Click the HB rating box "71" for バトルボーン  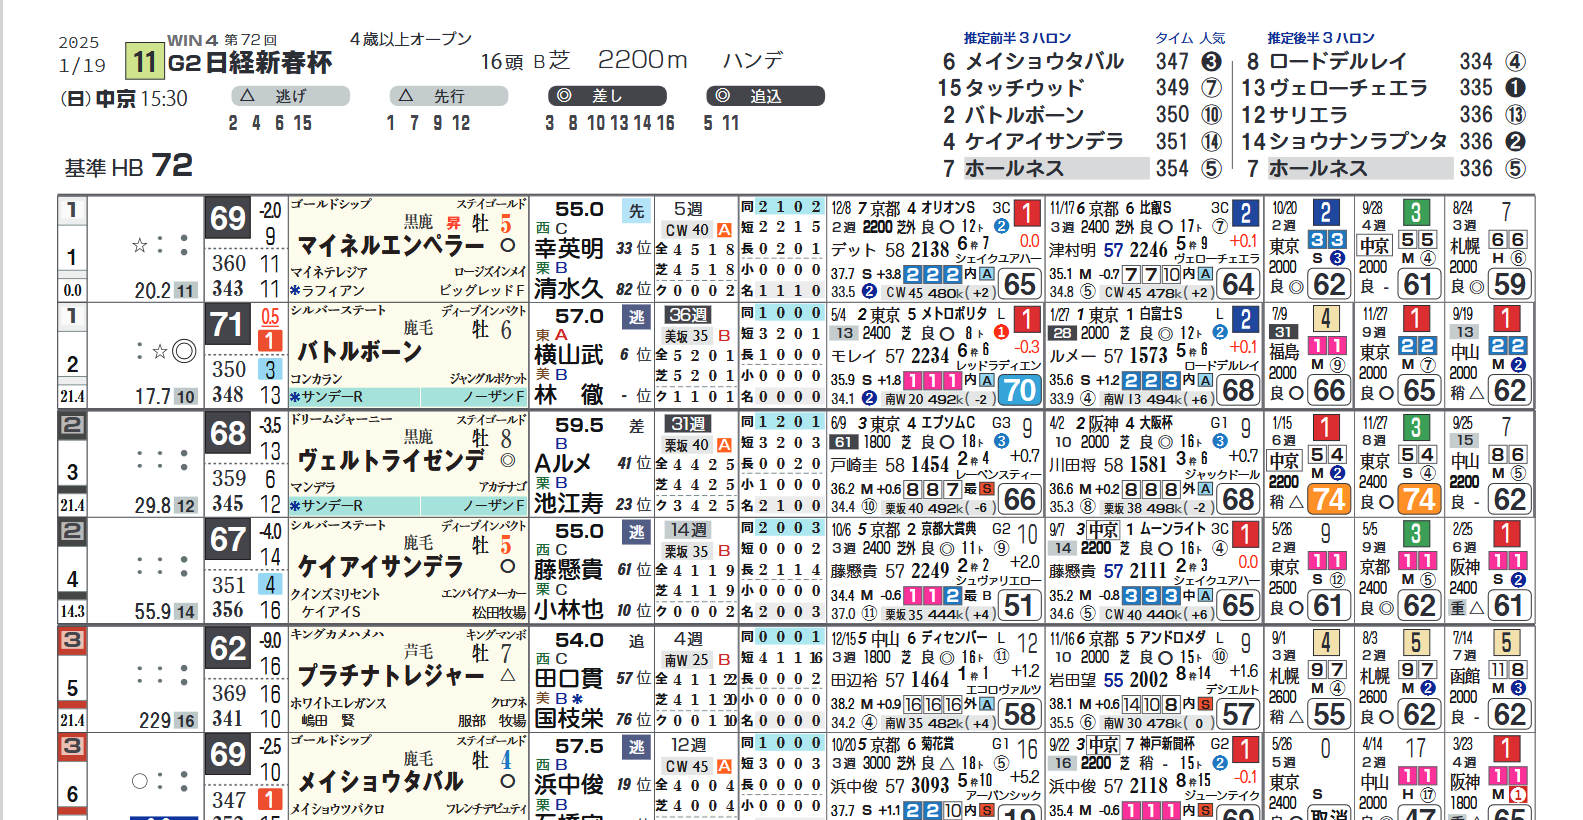[x=227, y=326]
